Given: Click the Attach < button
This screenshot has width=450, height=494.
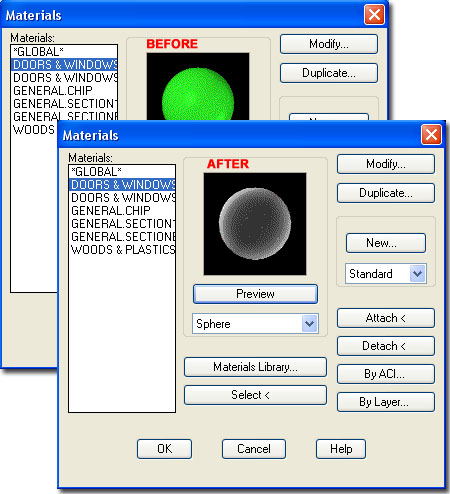Looking at the screenshot, I should click(386, 318).
